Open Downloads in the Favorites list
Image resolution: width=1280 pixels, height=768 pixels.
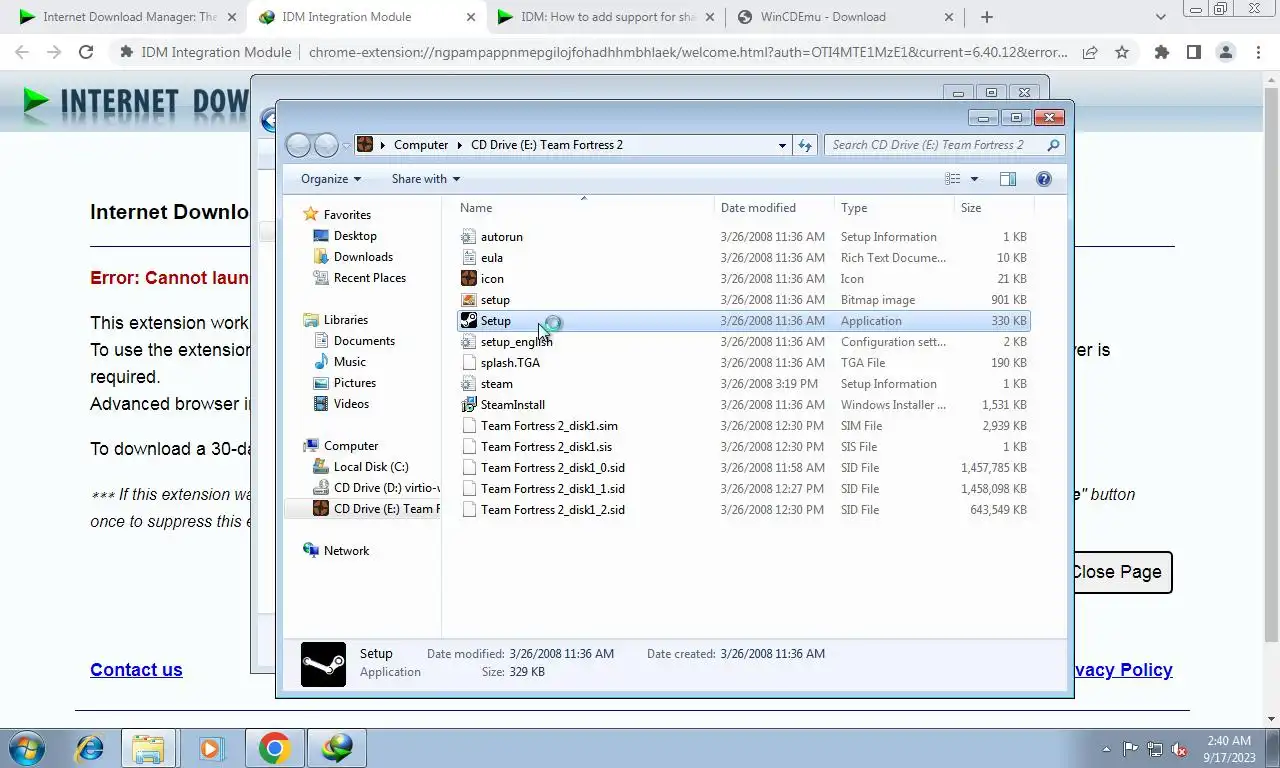click(x=363, y=257)
